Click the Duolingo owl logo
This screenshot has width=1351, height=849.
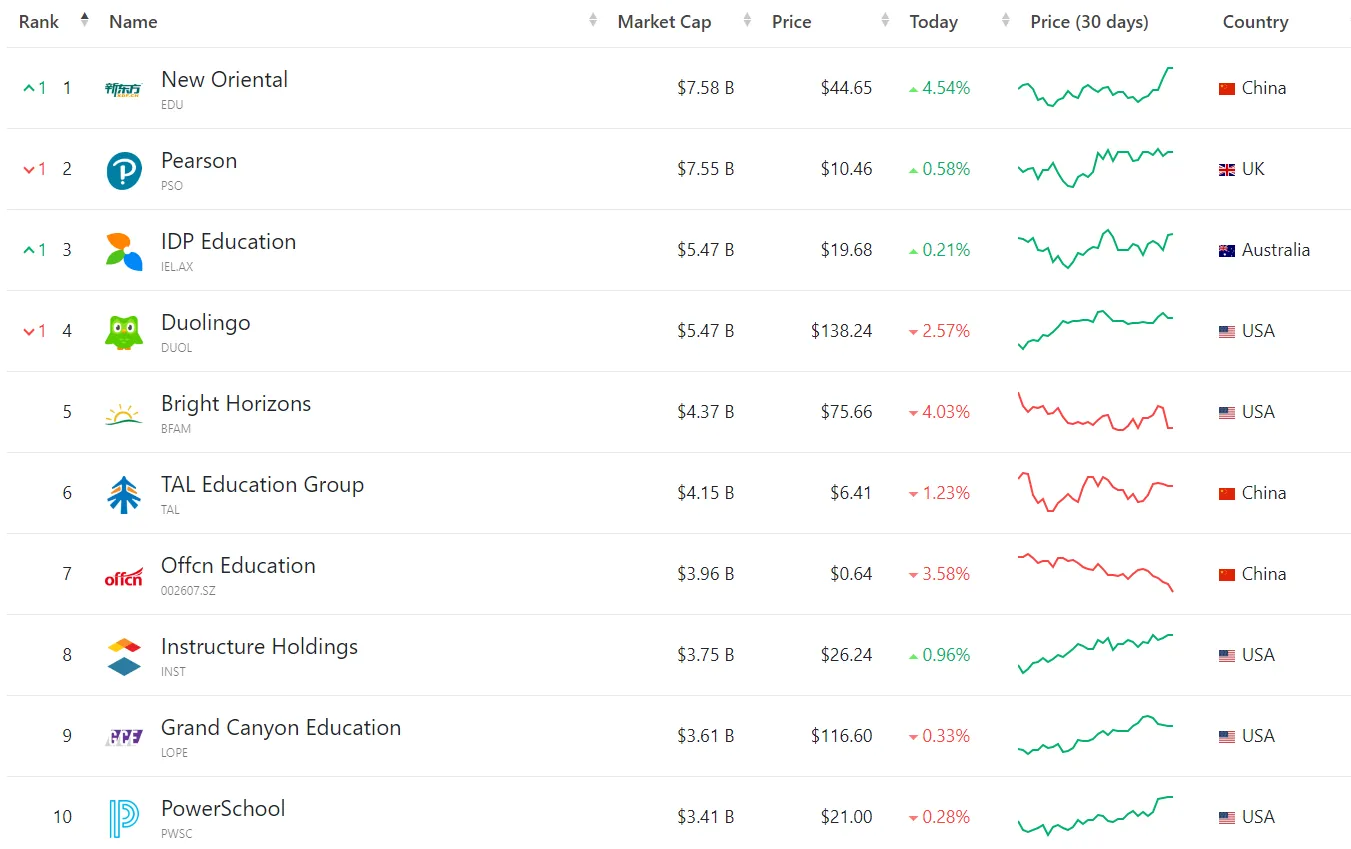124,332
